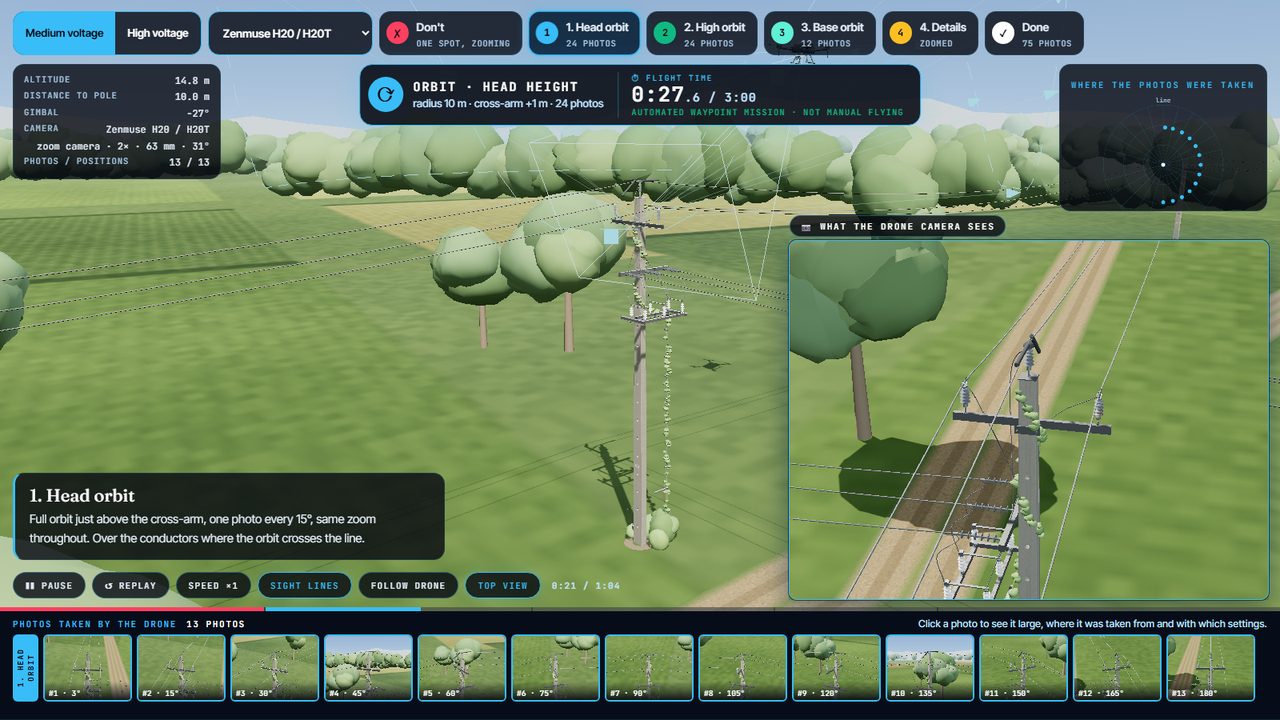Click the white checkmark Done icon
Screen dimensions: 1280x720
[x=1002, y=33]
